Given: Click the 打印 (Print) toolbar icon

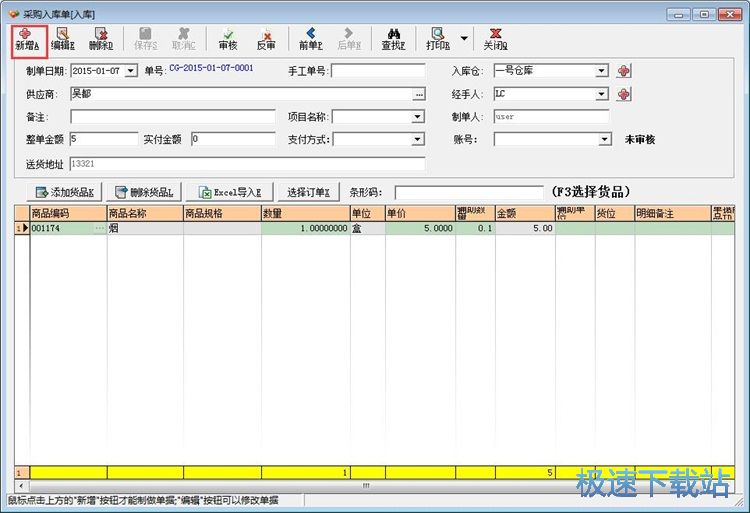Looking at the screenshot, I should (438, 39).
